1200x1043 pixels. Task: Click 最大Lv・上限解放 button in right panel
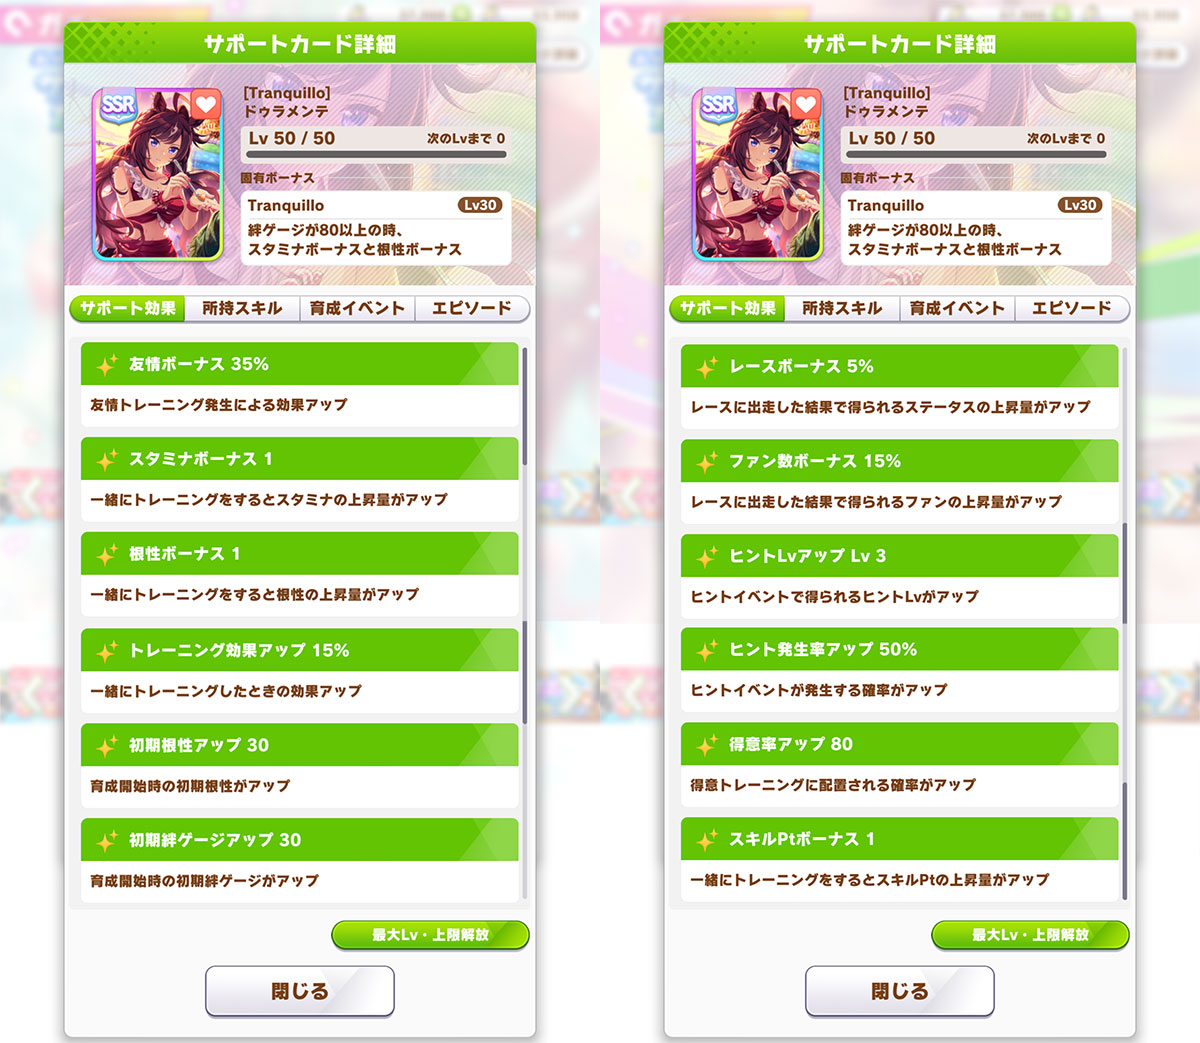pos(1030,935)
